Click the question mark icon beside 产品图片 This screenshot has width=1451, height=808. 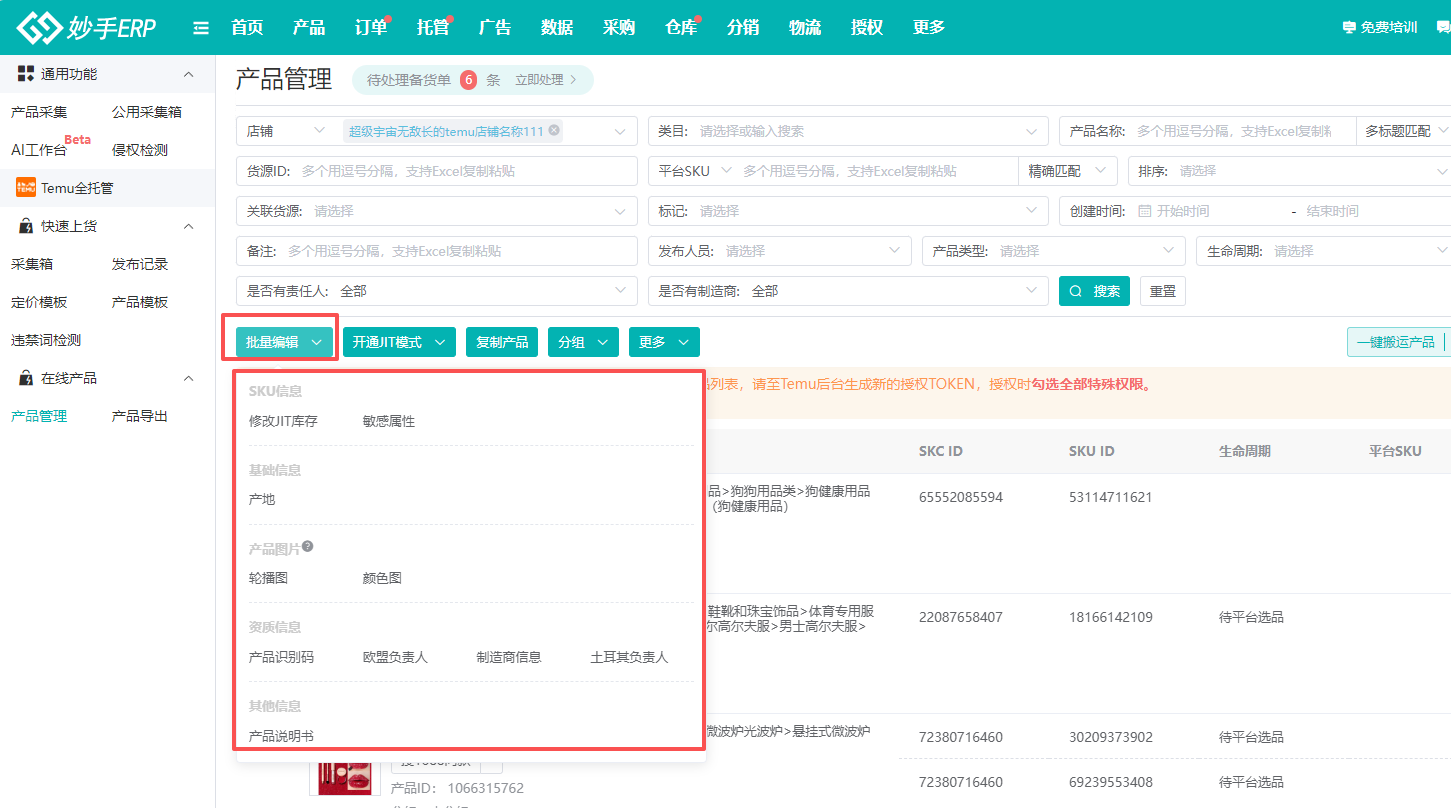point(306,544)
